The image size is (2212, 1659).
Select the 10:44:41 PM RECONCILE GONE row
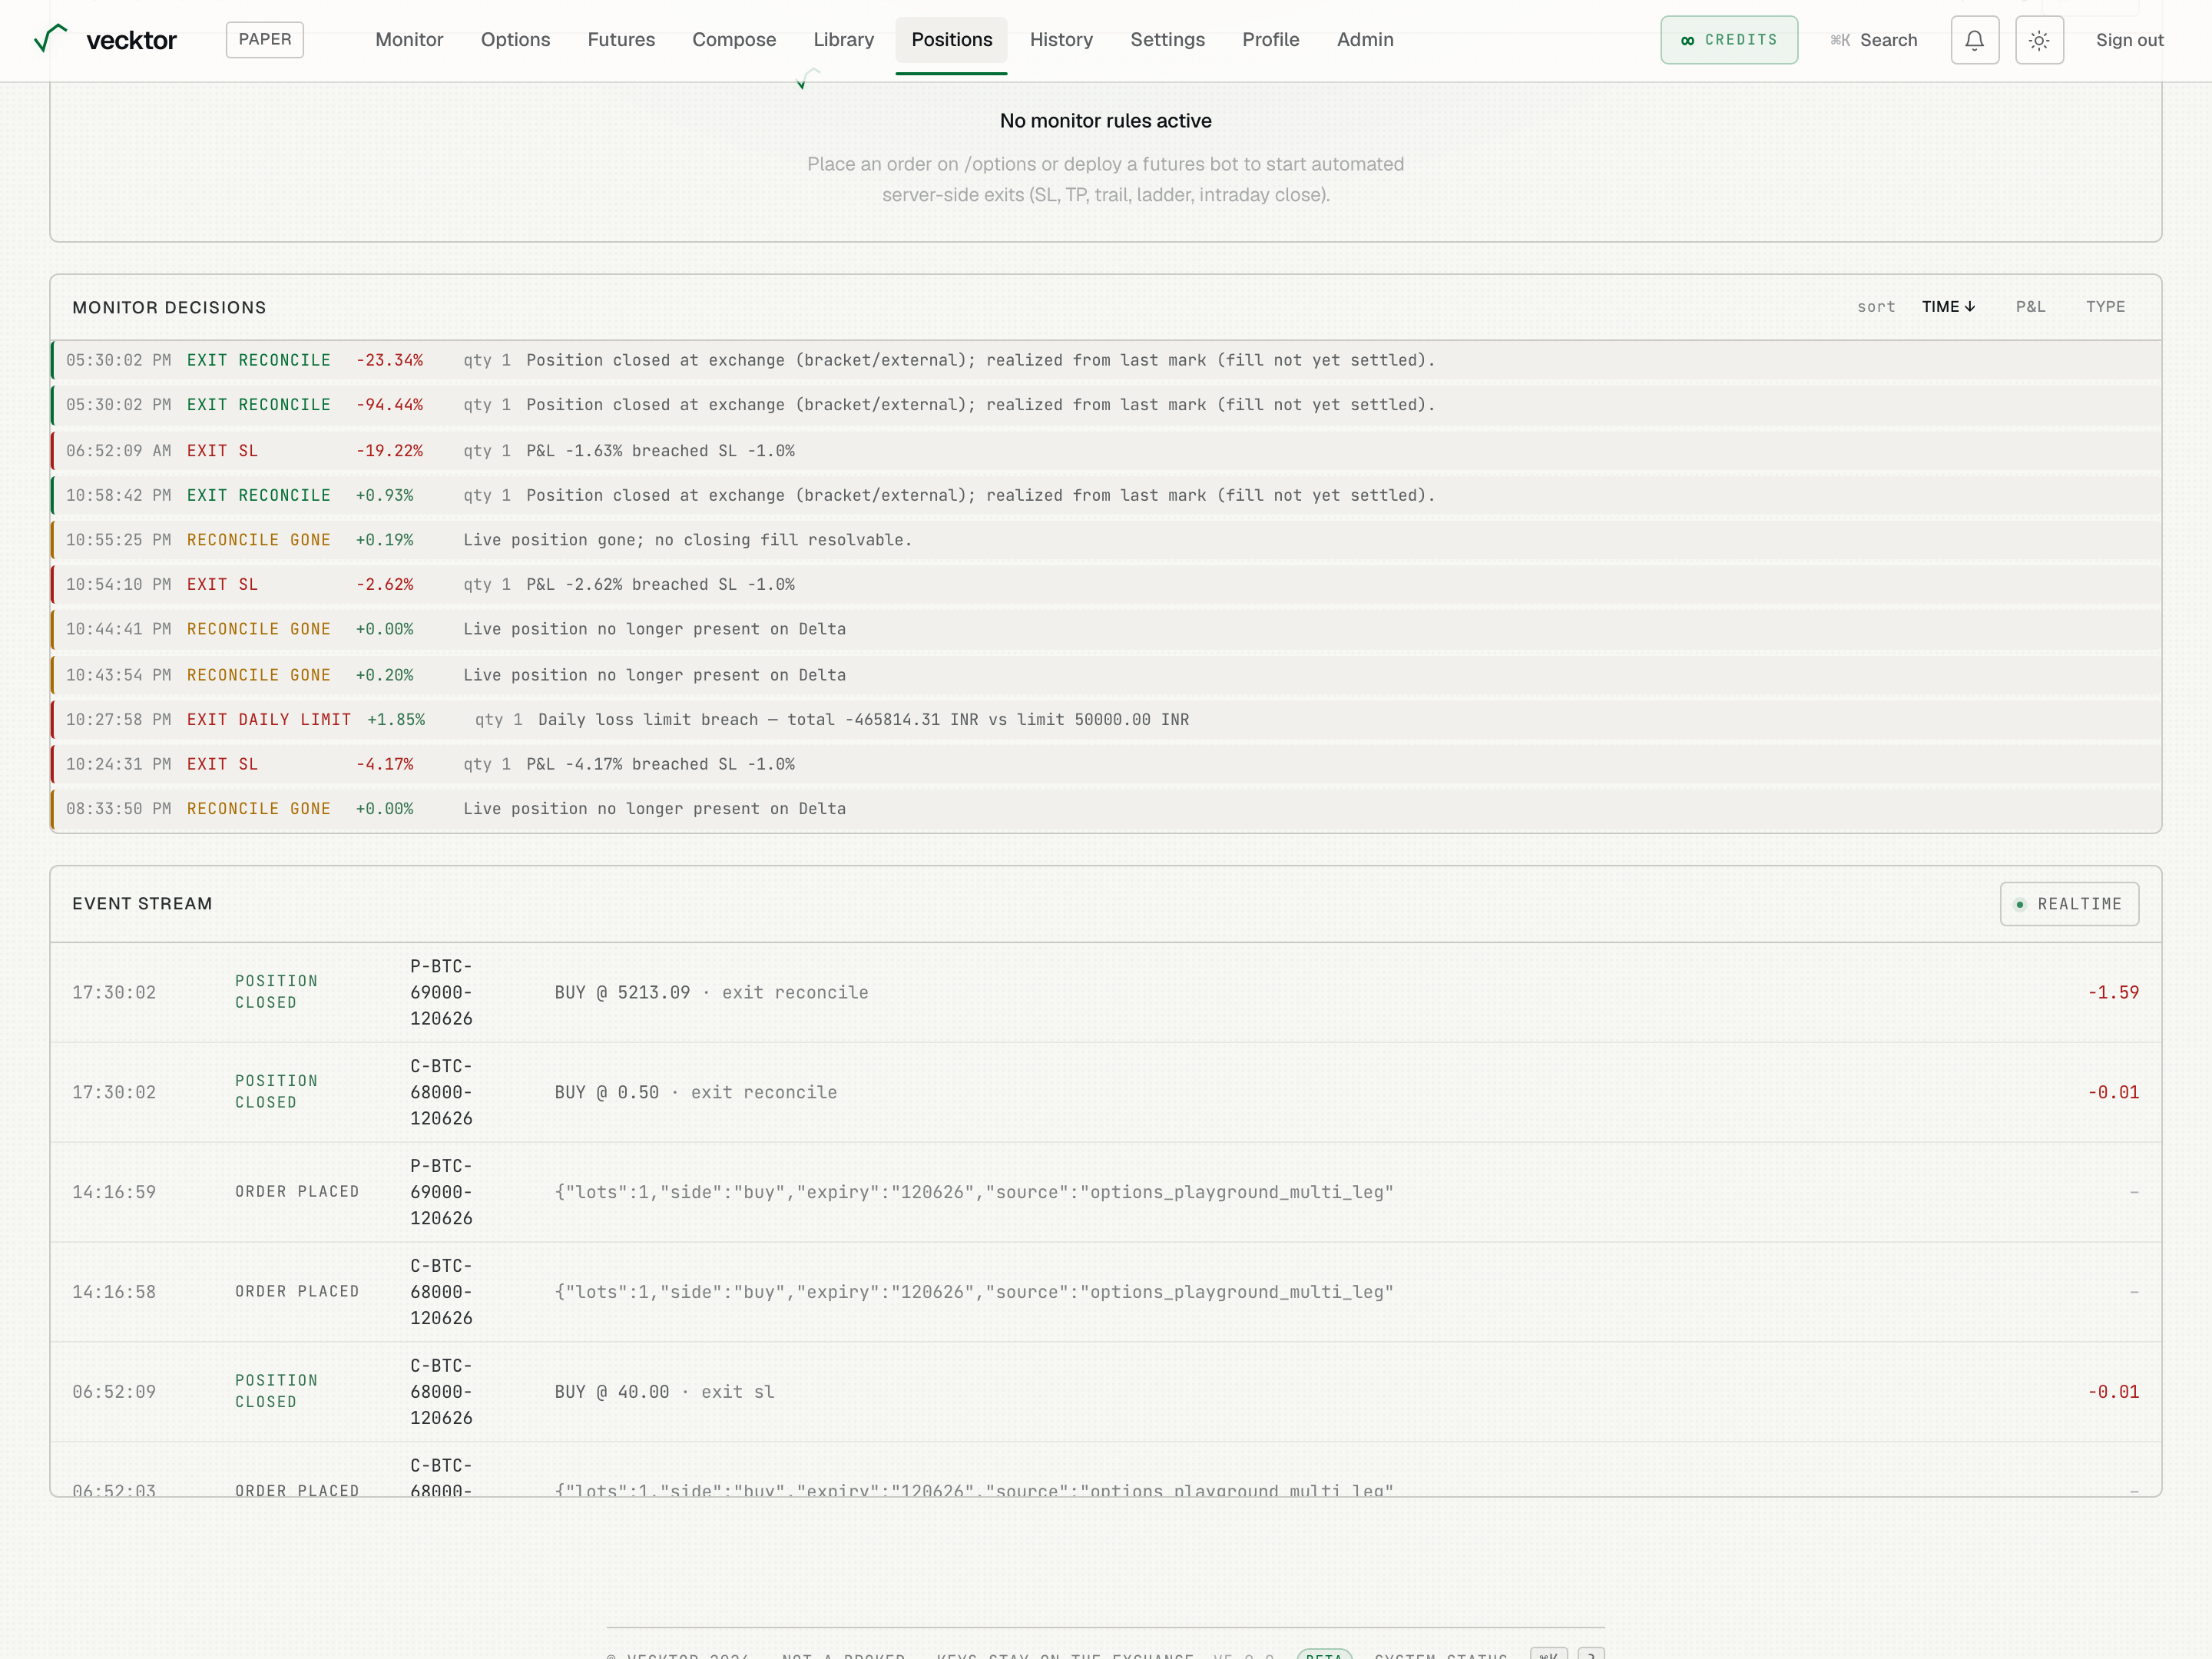(x=1106, y=629)
